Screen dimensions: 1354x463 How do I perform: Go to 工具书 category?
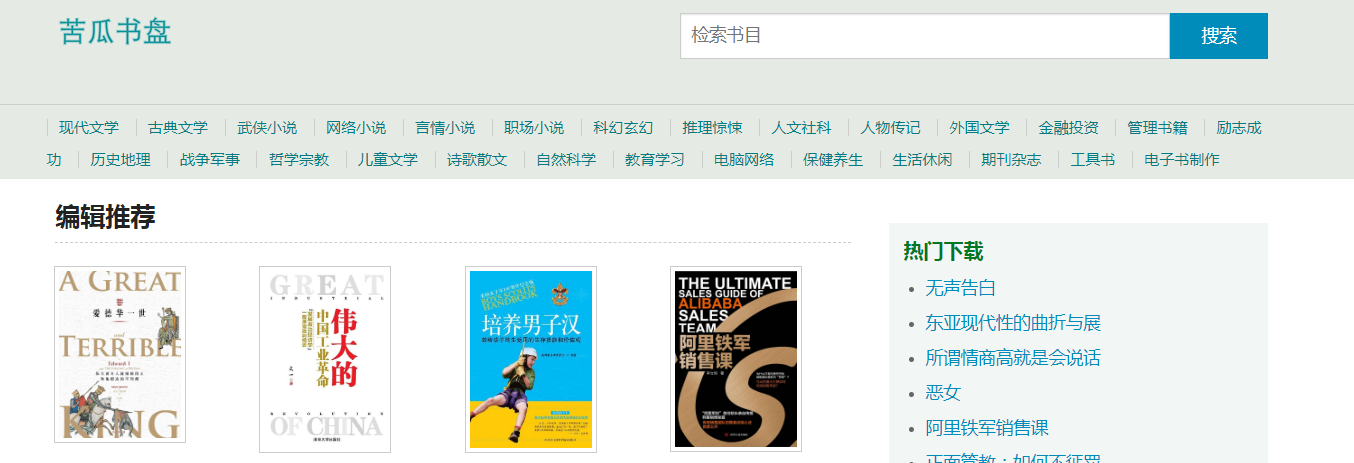[x=1093, y=160]
